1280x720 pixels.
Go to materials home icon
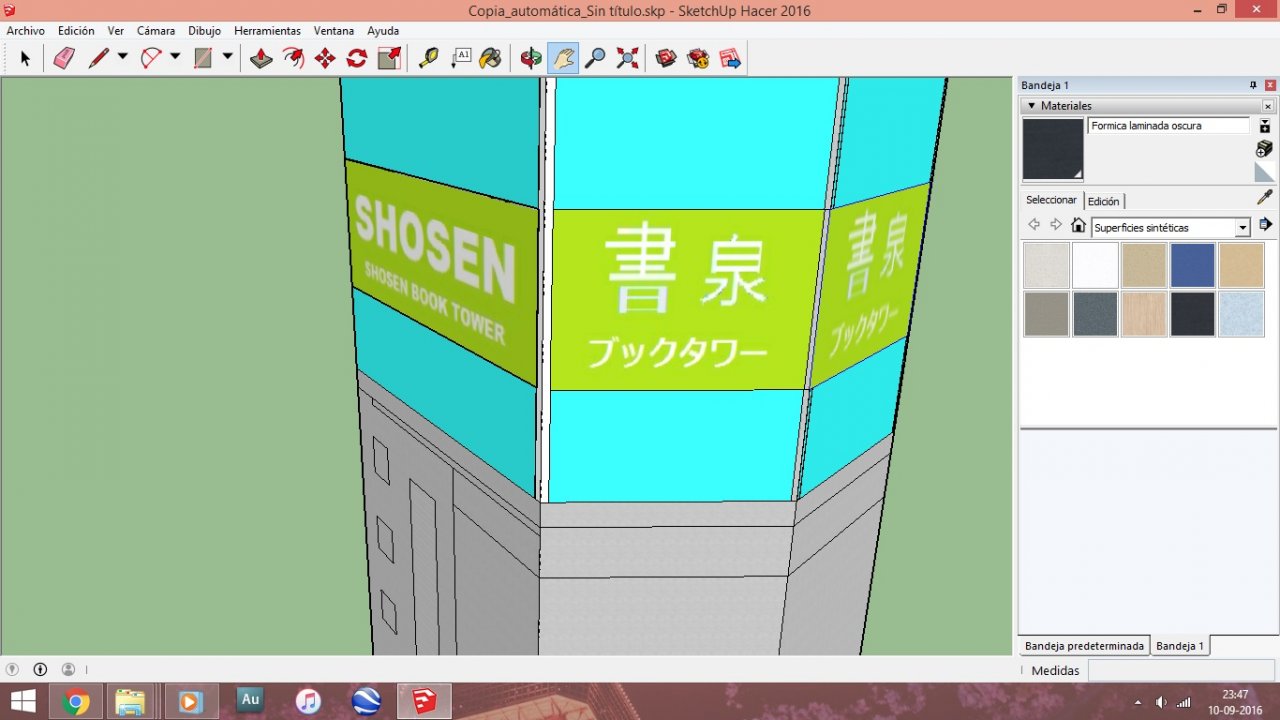[x=1078, y=225]
